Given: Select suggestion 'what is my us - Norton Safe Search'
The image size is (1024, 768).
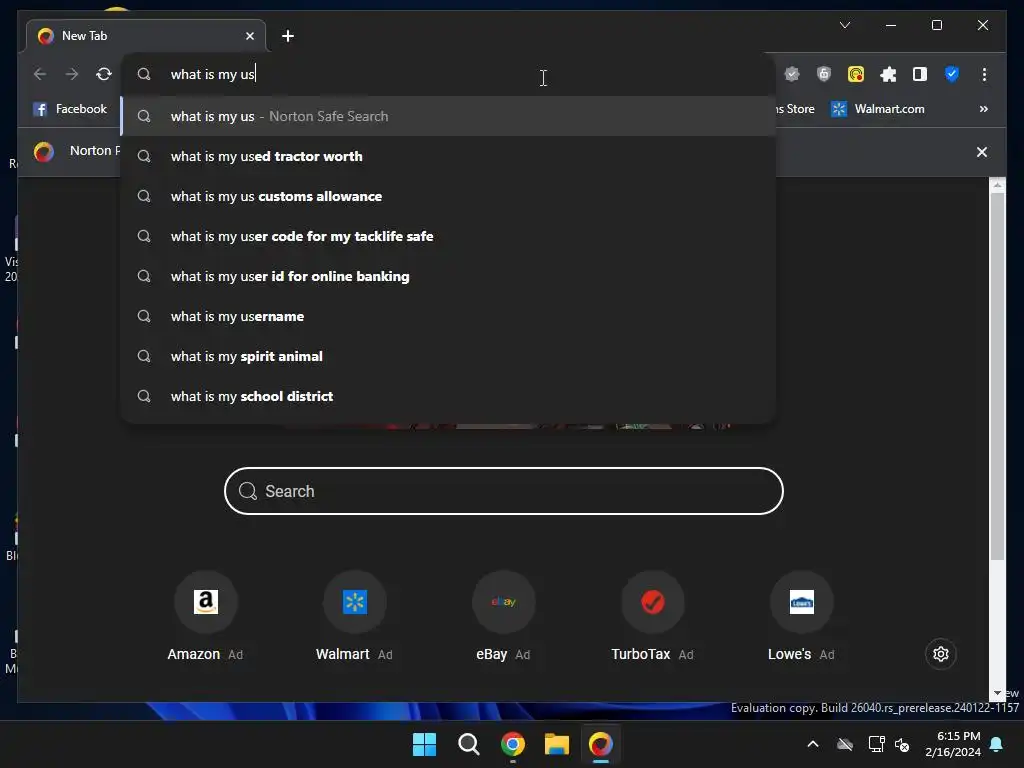Looking at the screenshot, I should [x=449, y=116].
